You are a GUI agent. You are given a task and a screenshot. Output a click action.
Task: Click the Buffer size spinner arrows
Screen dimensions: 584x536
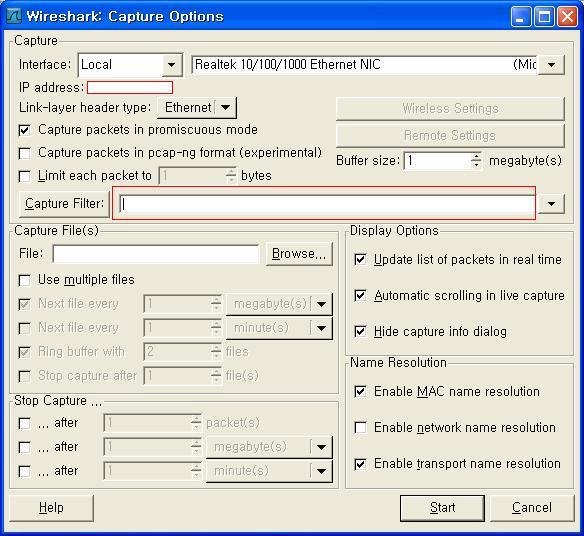pos(476,161)
